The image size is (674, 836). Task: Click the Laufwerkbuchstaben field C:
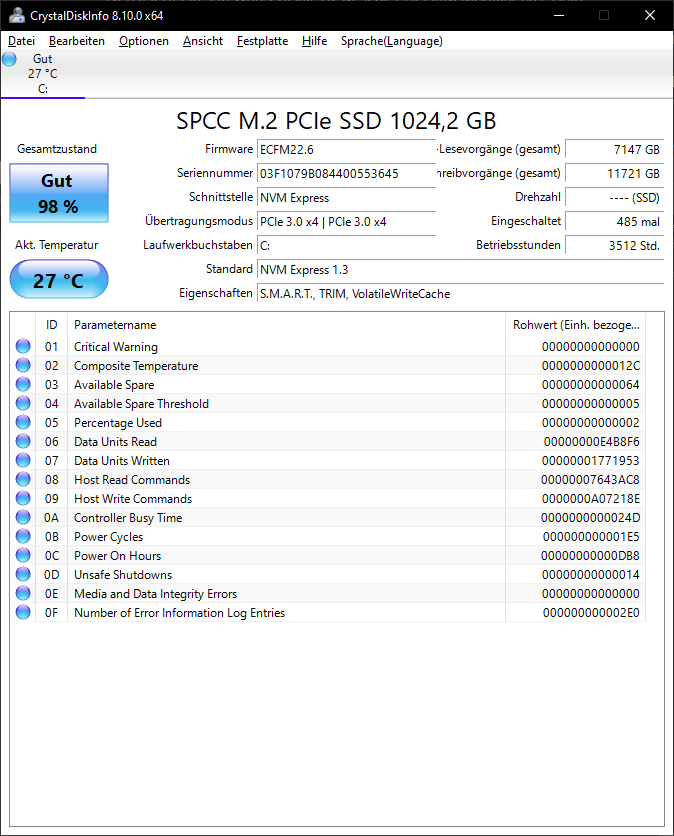point(347,246)
